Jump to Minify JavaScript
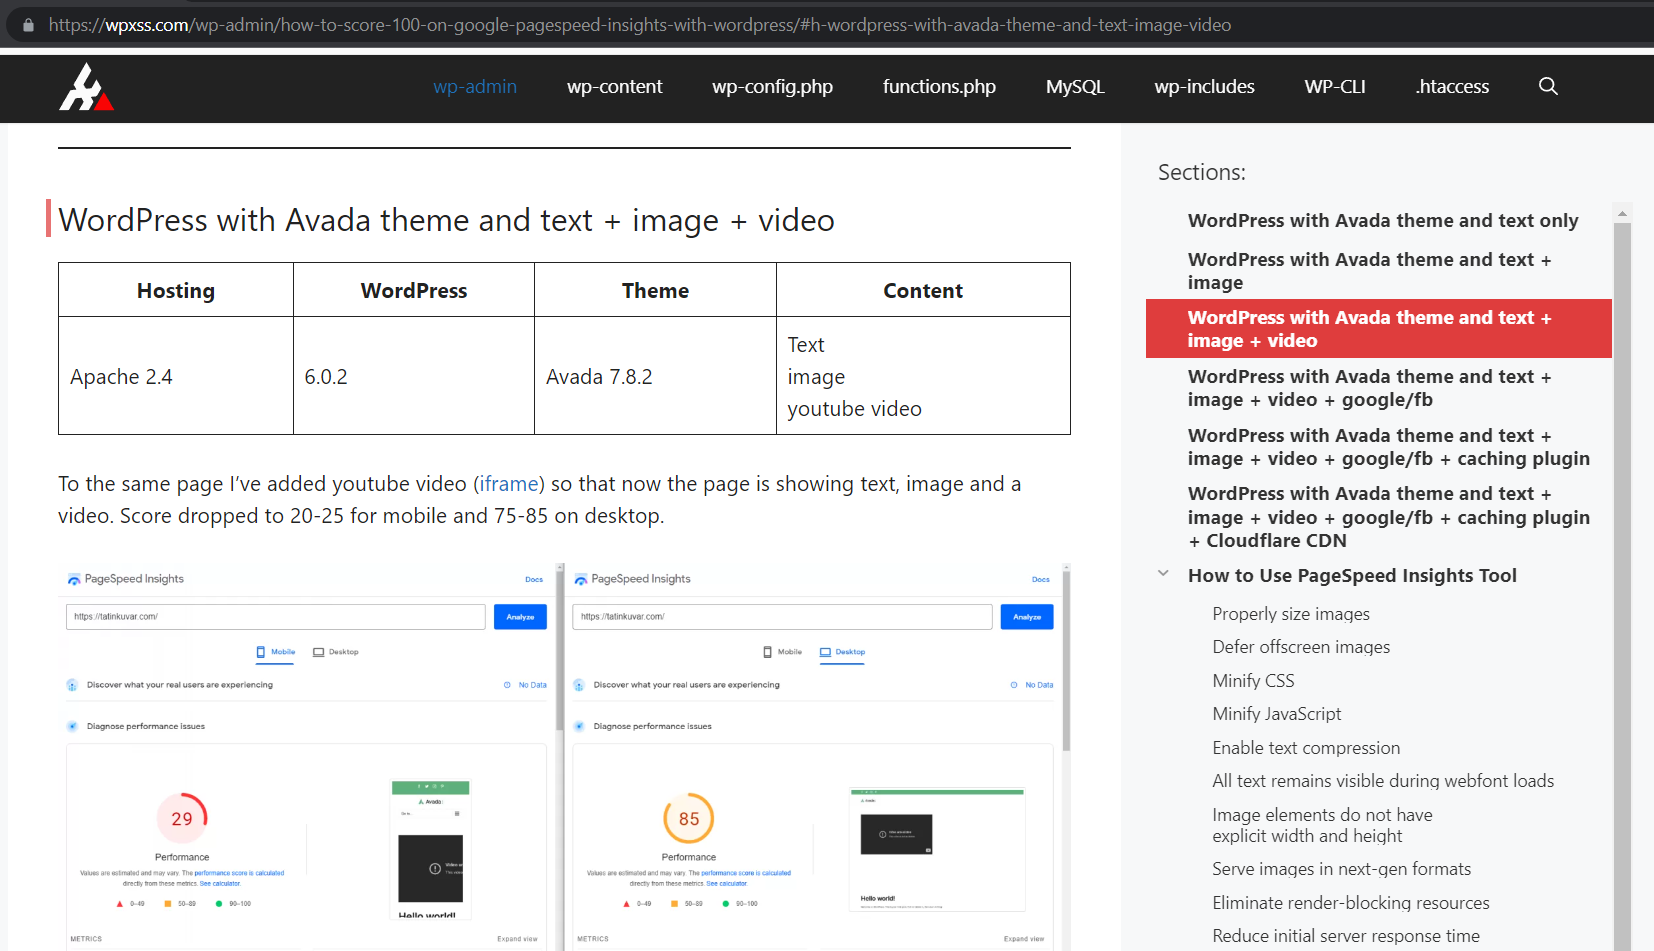Viewport: 1654px width, 951px height. point(1277,714)
